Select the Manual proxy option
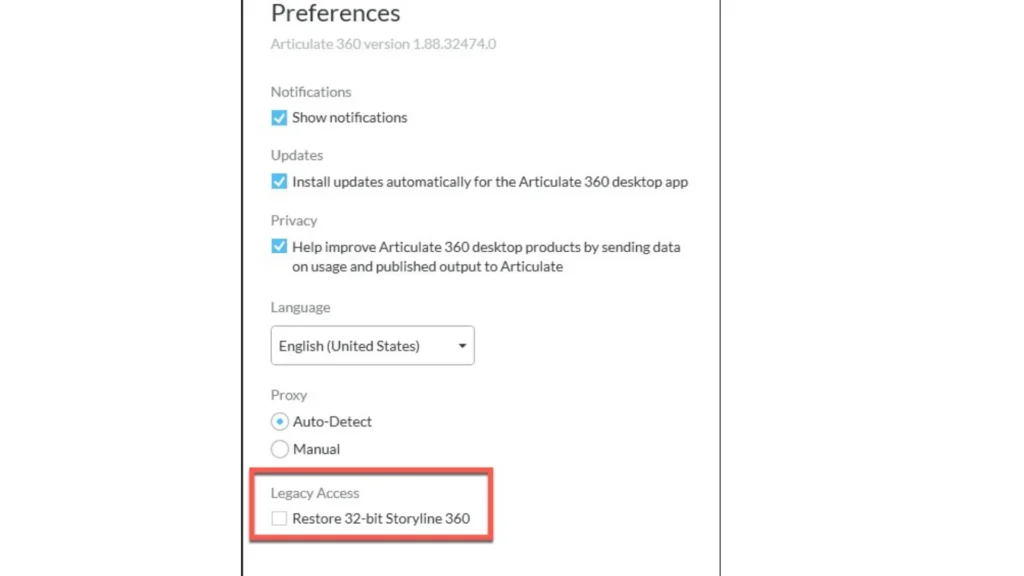Viewport: 1024px width, 576px height. pos(280,449)
